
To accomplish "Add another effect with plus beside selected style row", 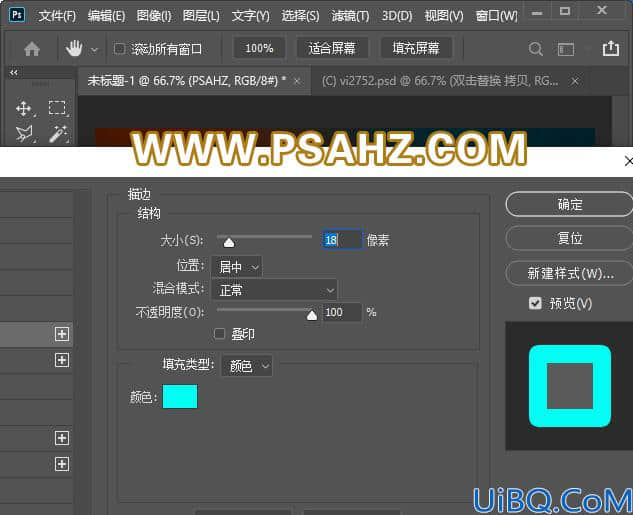I will click(62, 334).
